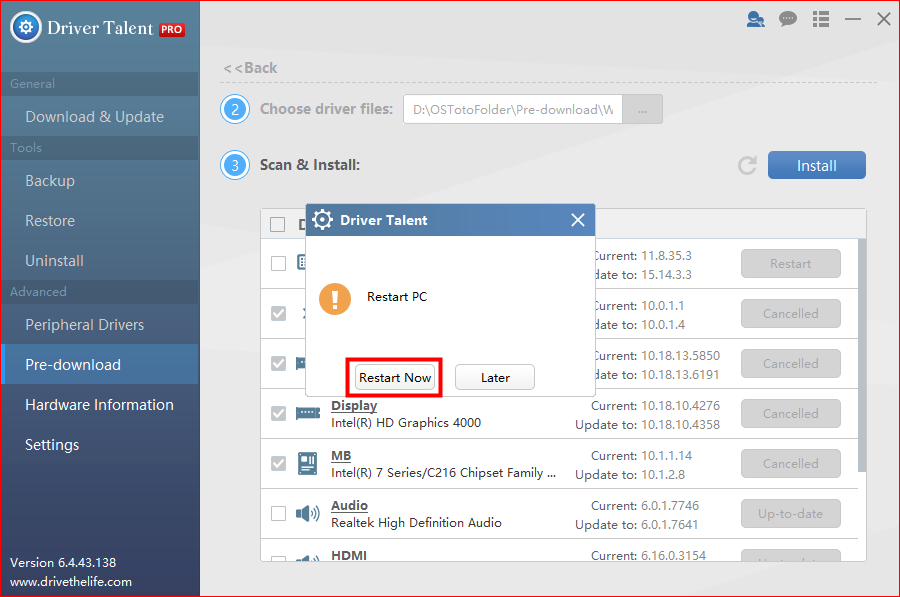Click the driver list vertical scrollbar
Image resolution: width=900 pixels, height=597 pixels.
coord(862,355)
